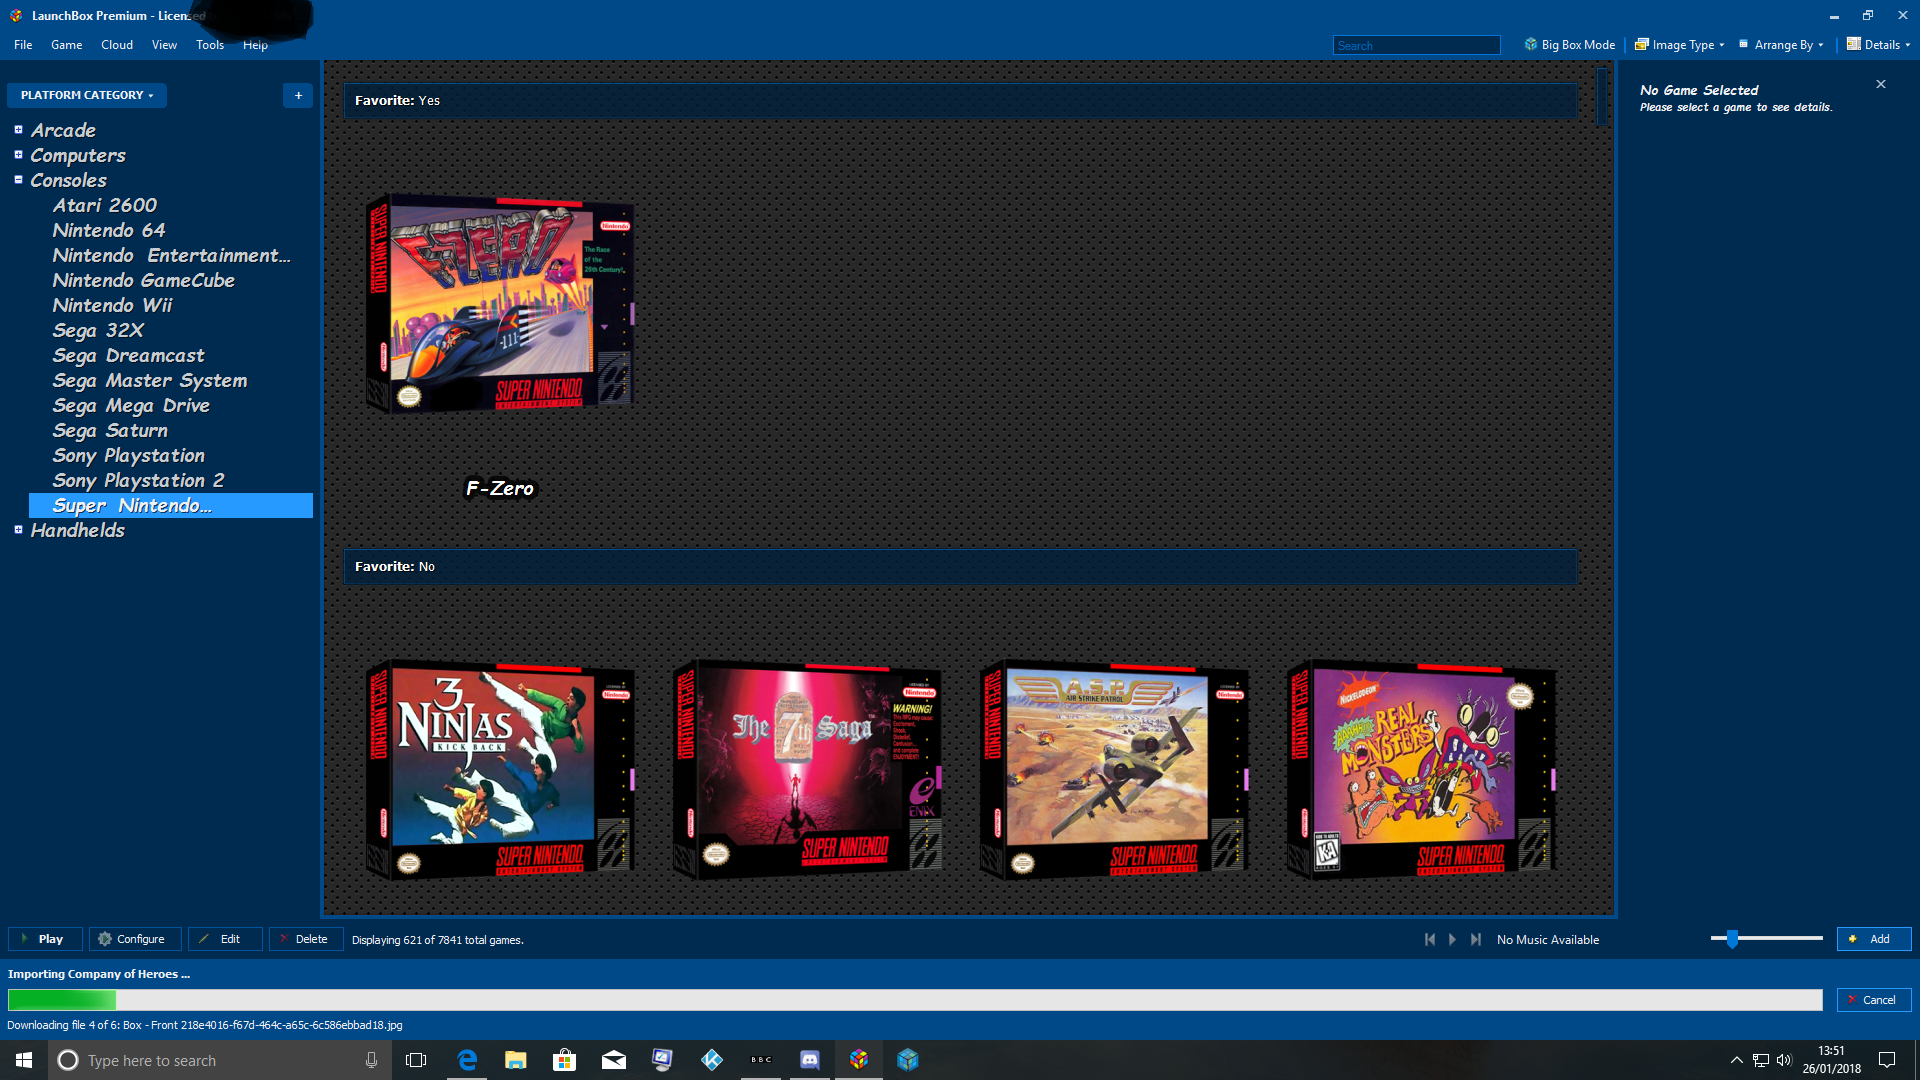Select Sega Dreamcast platform
1920x1080 pixels.
(x=128, y=355)
